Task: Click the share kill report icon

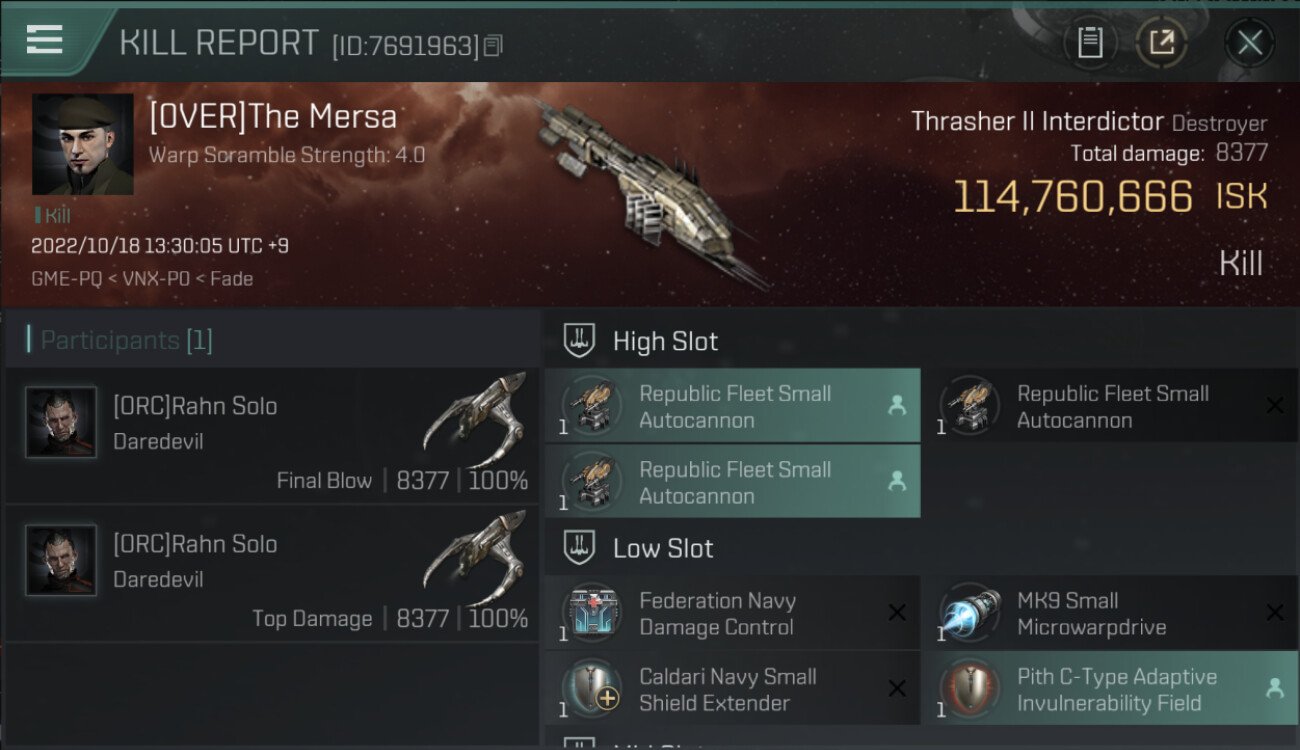Action: [1161, 43]
